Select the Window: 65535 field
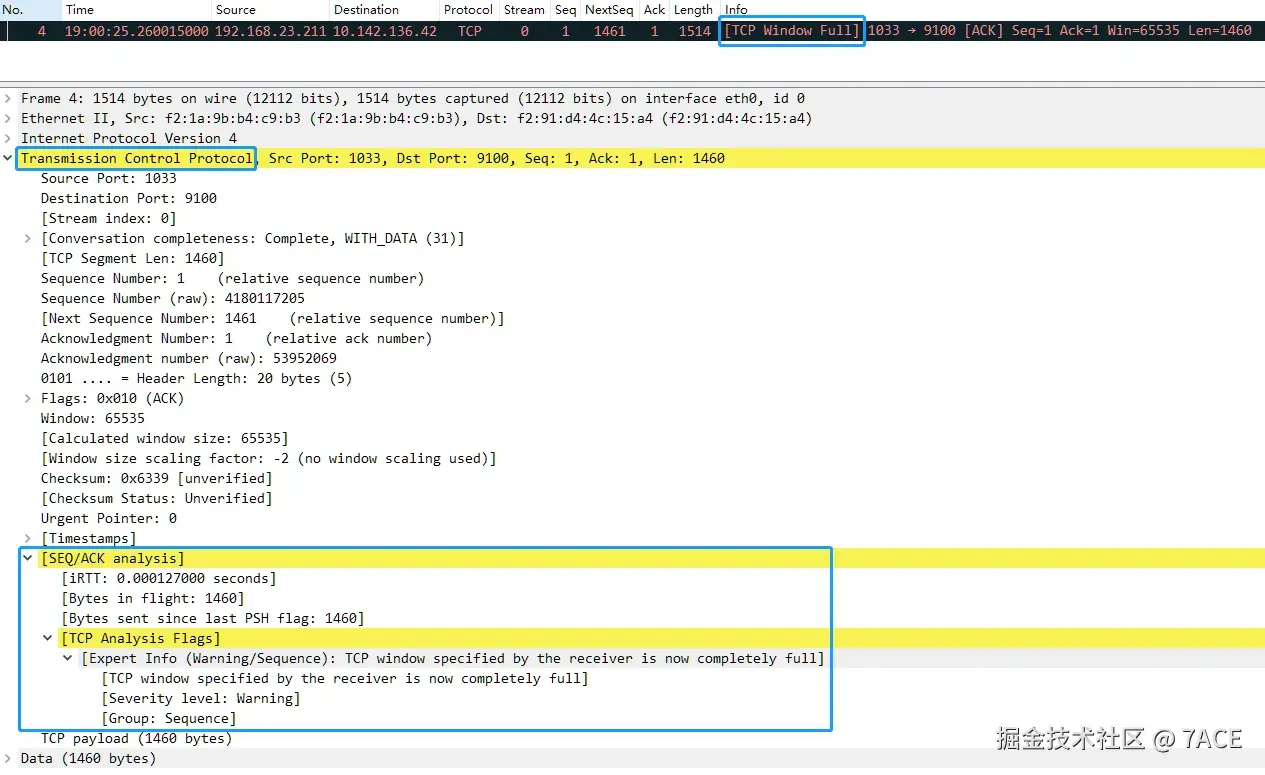Viewport: 1265px width, 775px height. 92,418
